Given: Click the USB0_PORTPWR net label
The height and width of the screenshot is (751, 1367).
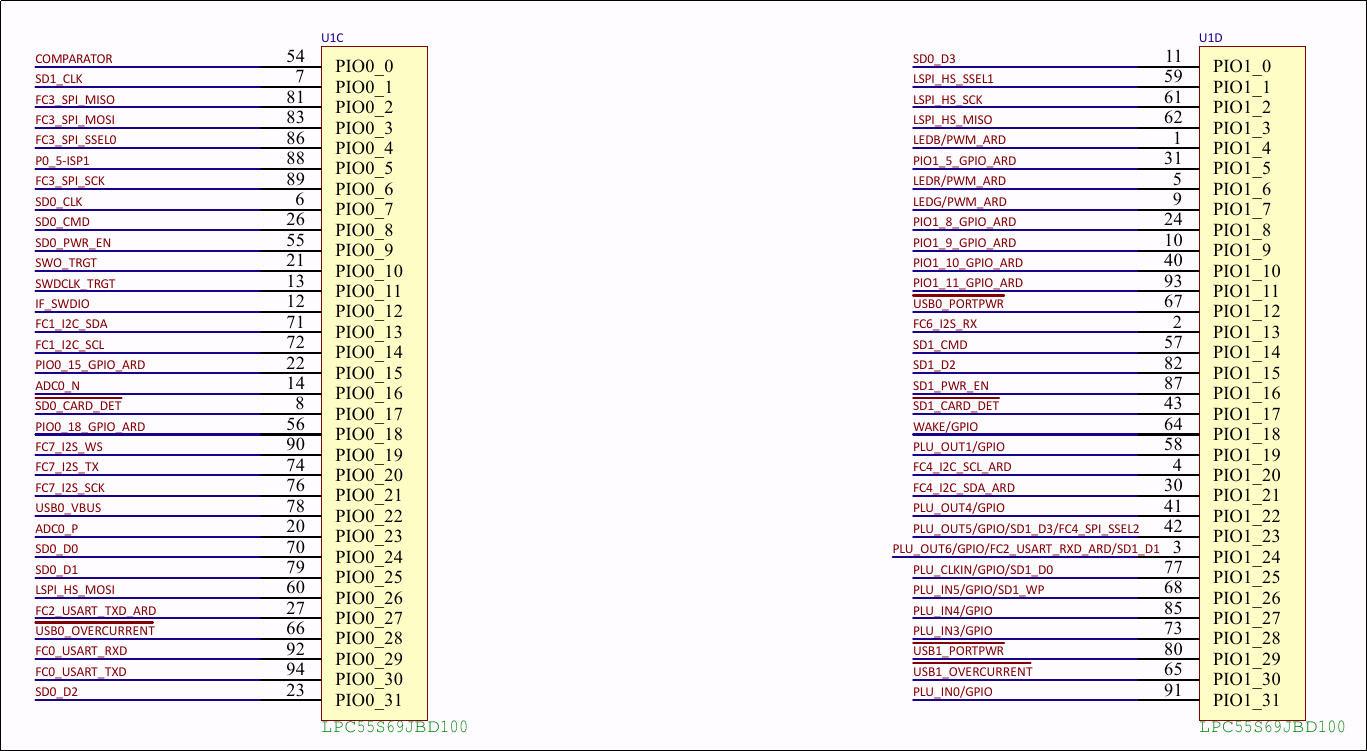Looking at the screenshot, I should (x=958, y=304).
